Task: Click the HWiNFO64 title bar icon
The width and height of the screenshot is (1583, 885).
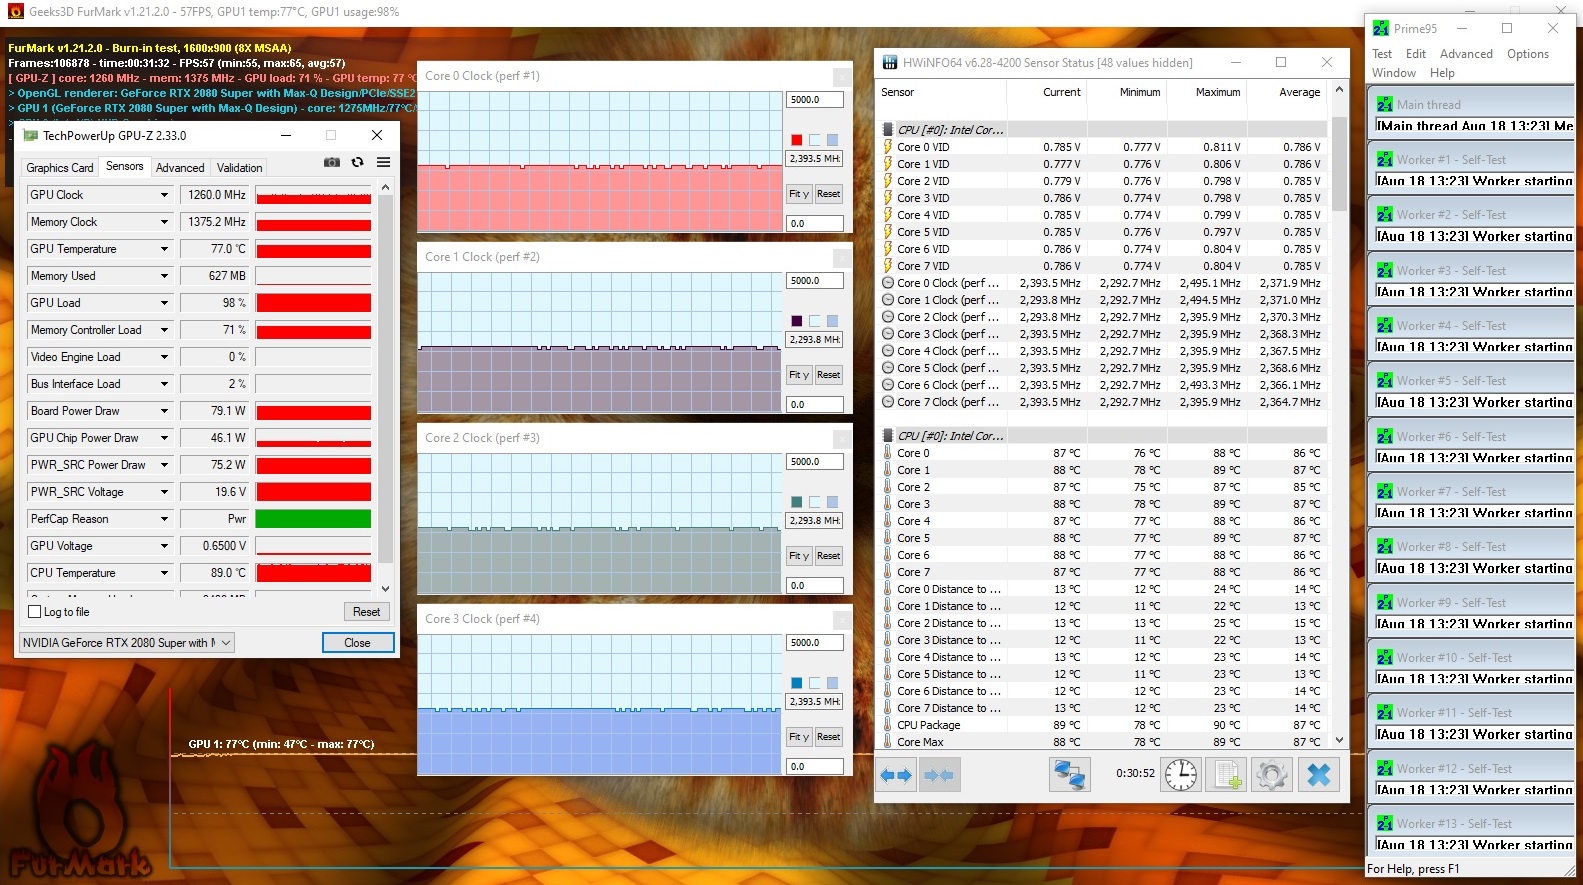Action: (x=889, y=62)
